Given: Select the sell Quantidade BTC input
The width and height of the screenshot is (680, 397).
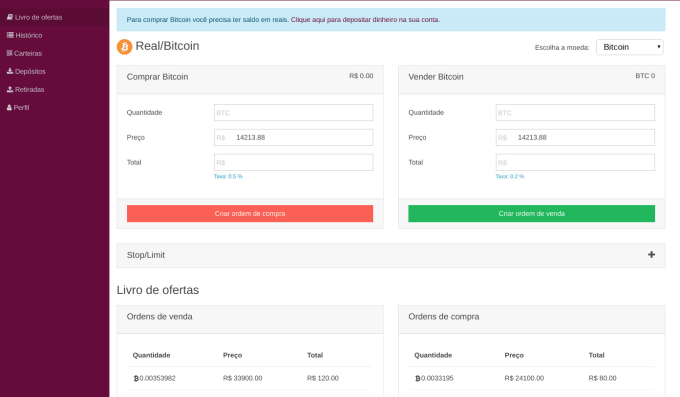Looking at the screenshot, I should coord(575,112).
